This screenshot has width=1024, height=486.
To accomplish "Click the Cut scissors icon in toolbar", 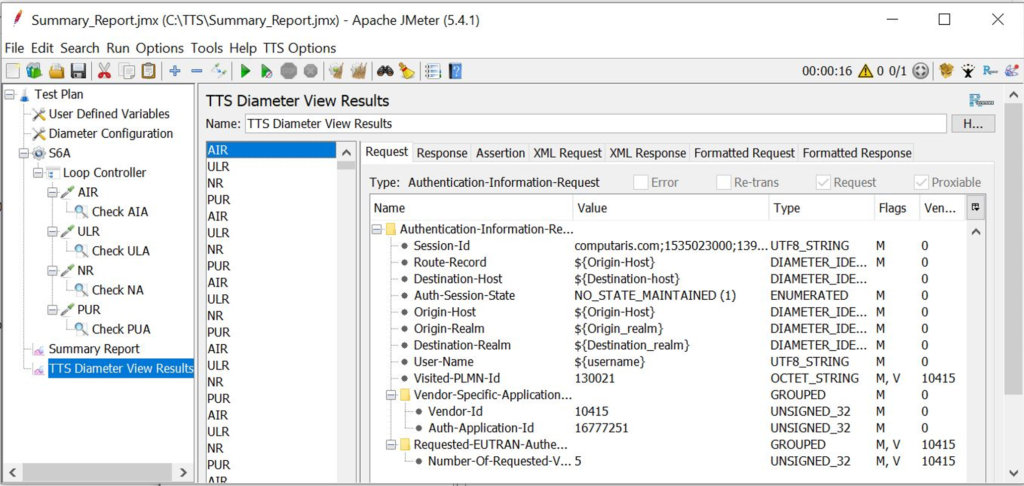I will [103, 71].
